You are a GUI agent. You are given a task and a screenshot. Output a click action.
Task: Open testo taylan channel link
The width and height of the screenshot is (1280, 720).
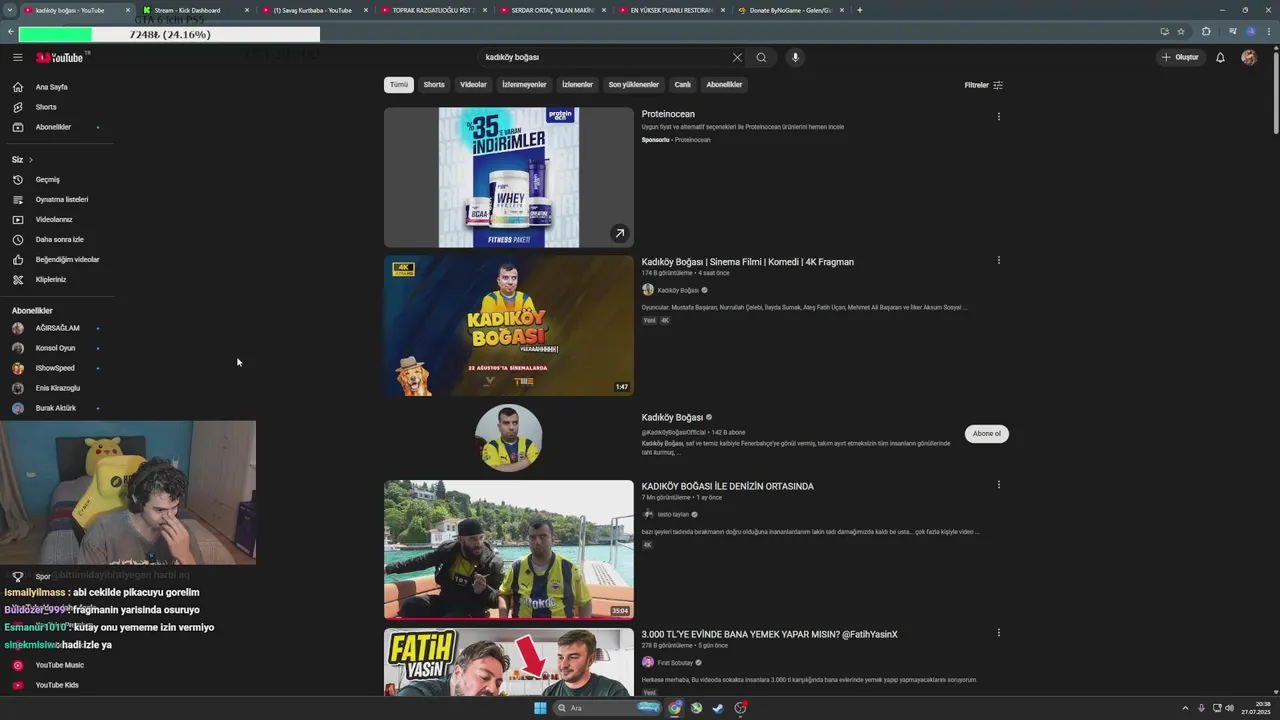tap(673, 514)
